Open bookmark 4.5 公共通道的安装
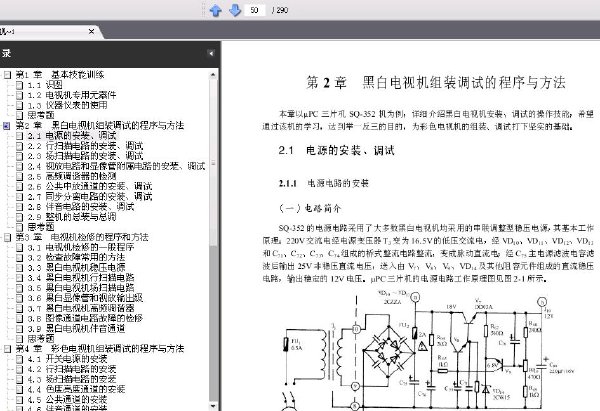This screenshot has width=600, height=411. [x=67, y=400]
